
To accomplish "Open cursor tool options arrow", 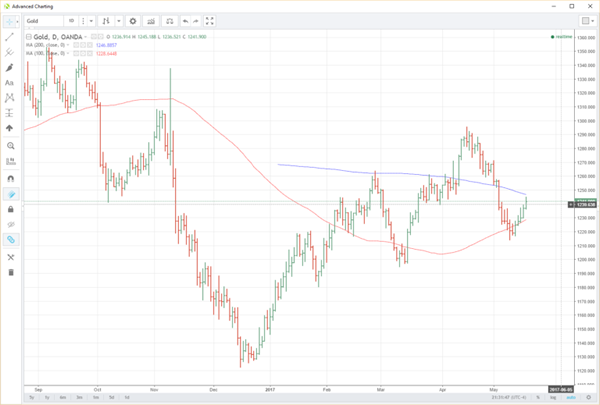I will pos(17,21).
